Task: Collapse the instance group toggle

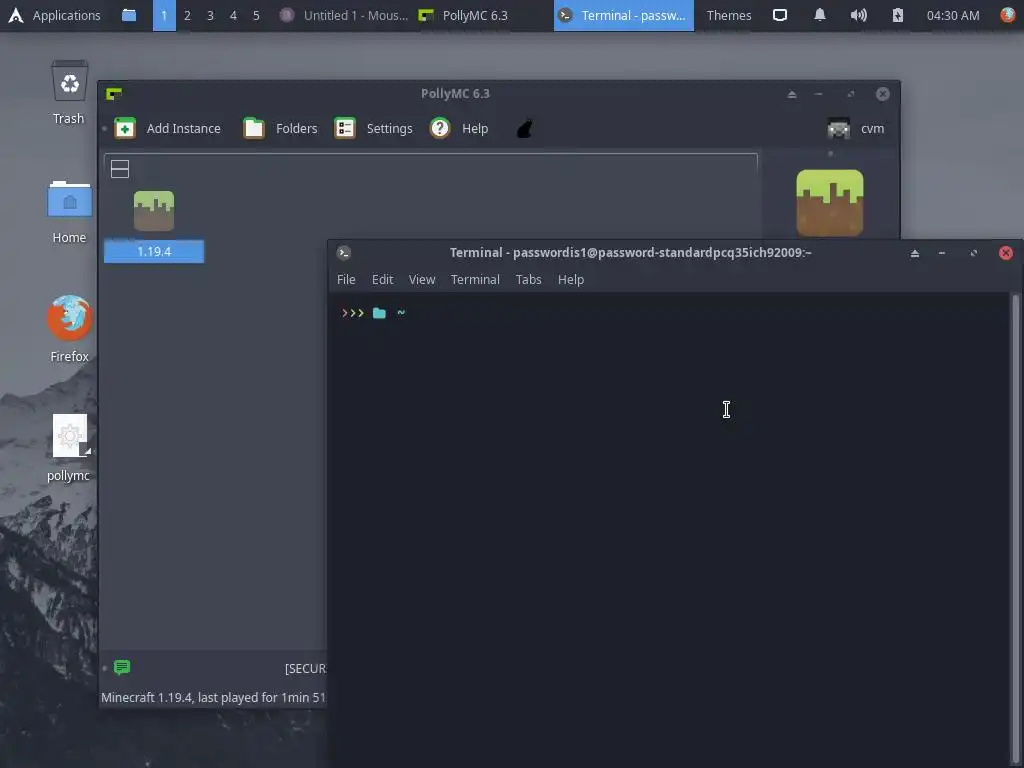Action: [x=120, y=169]
